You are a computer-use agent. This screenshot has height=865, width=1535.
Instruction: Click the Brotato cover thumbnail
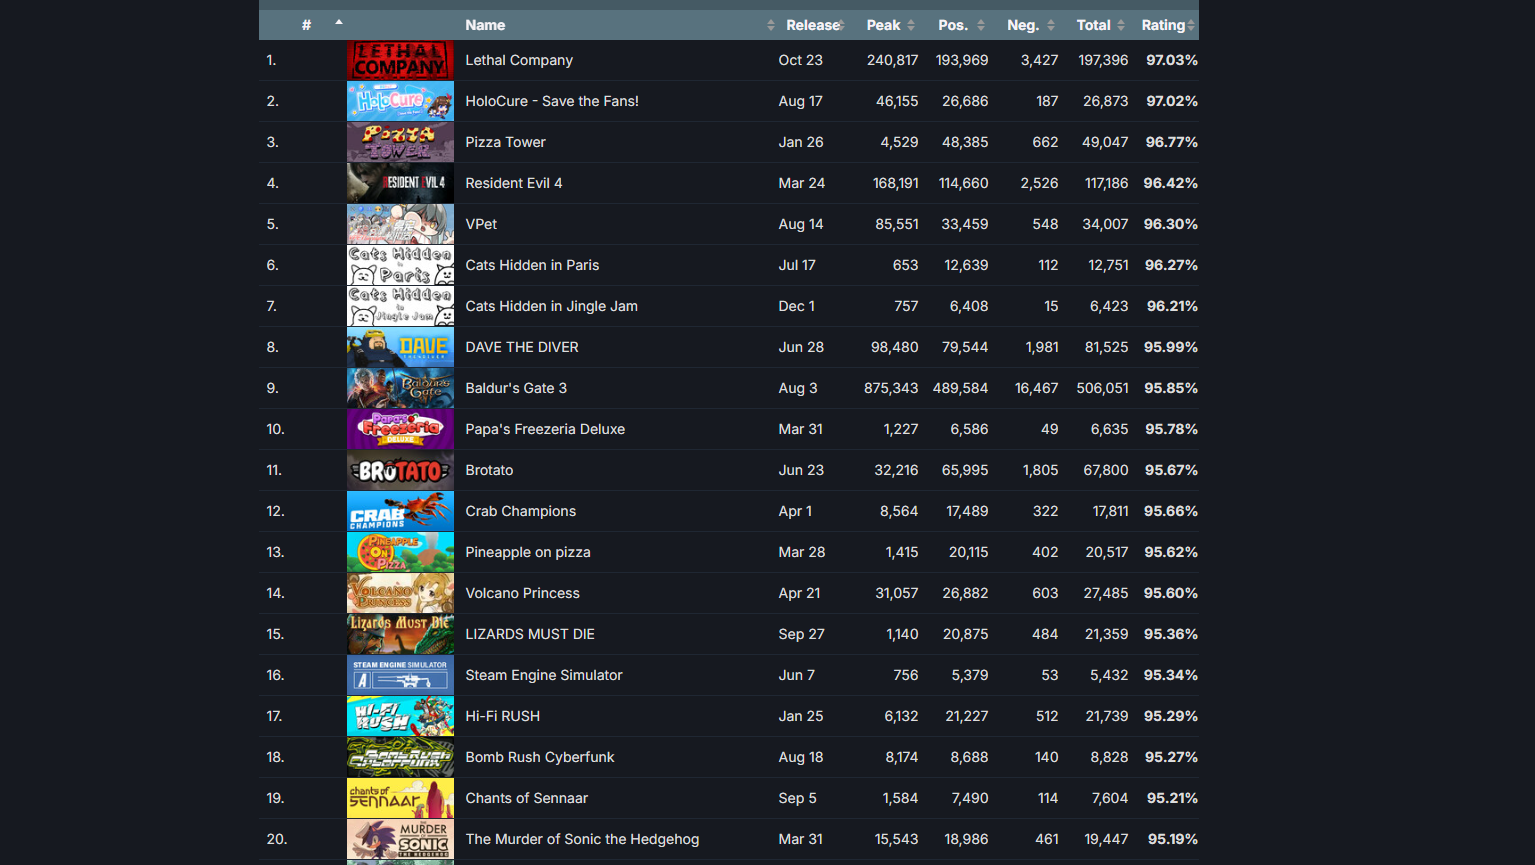point(400,470)
